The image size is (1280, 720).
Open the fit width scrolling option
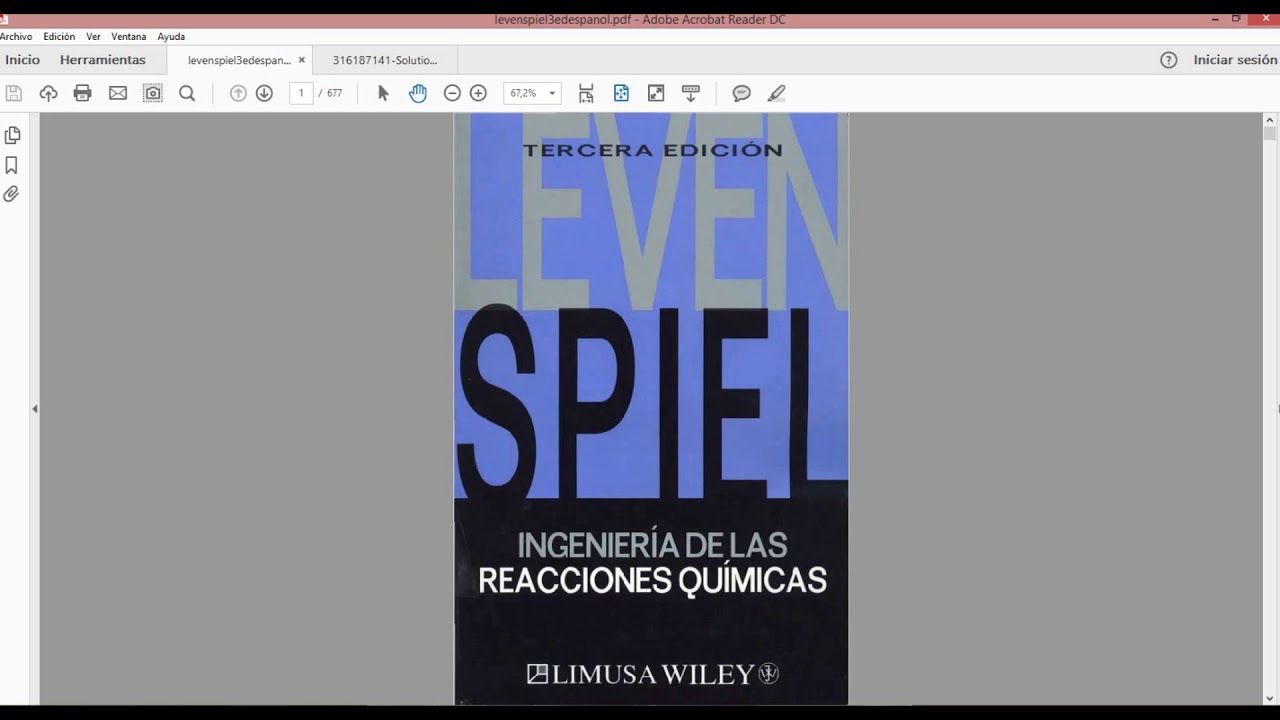[586, 93]
